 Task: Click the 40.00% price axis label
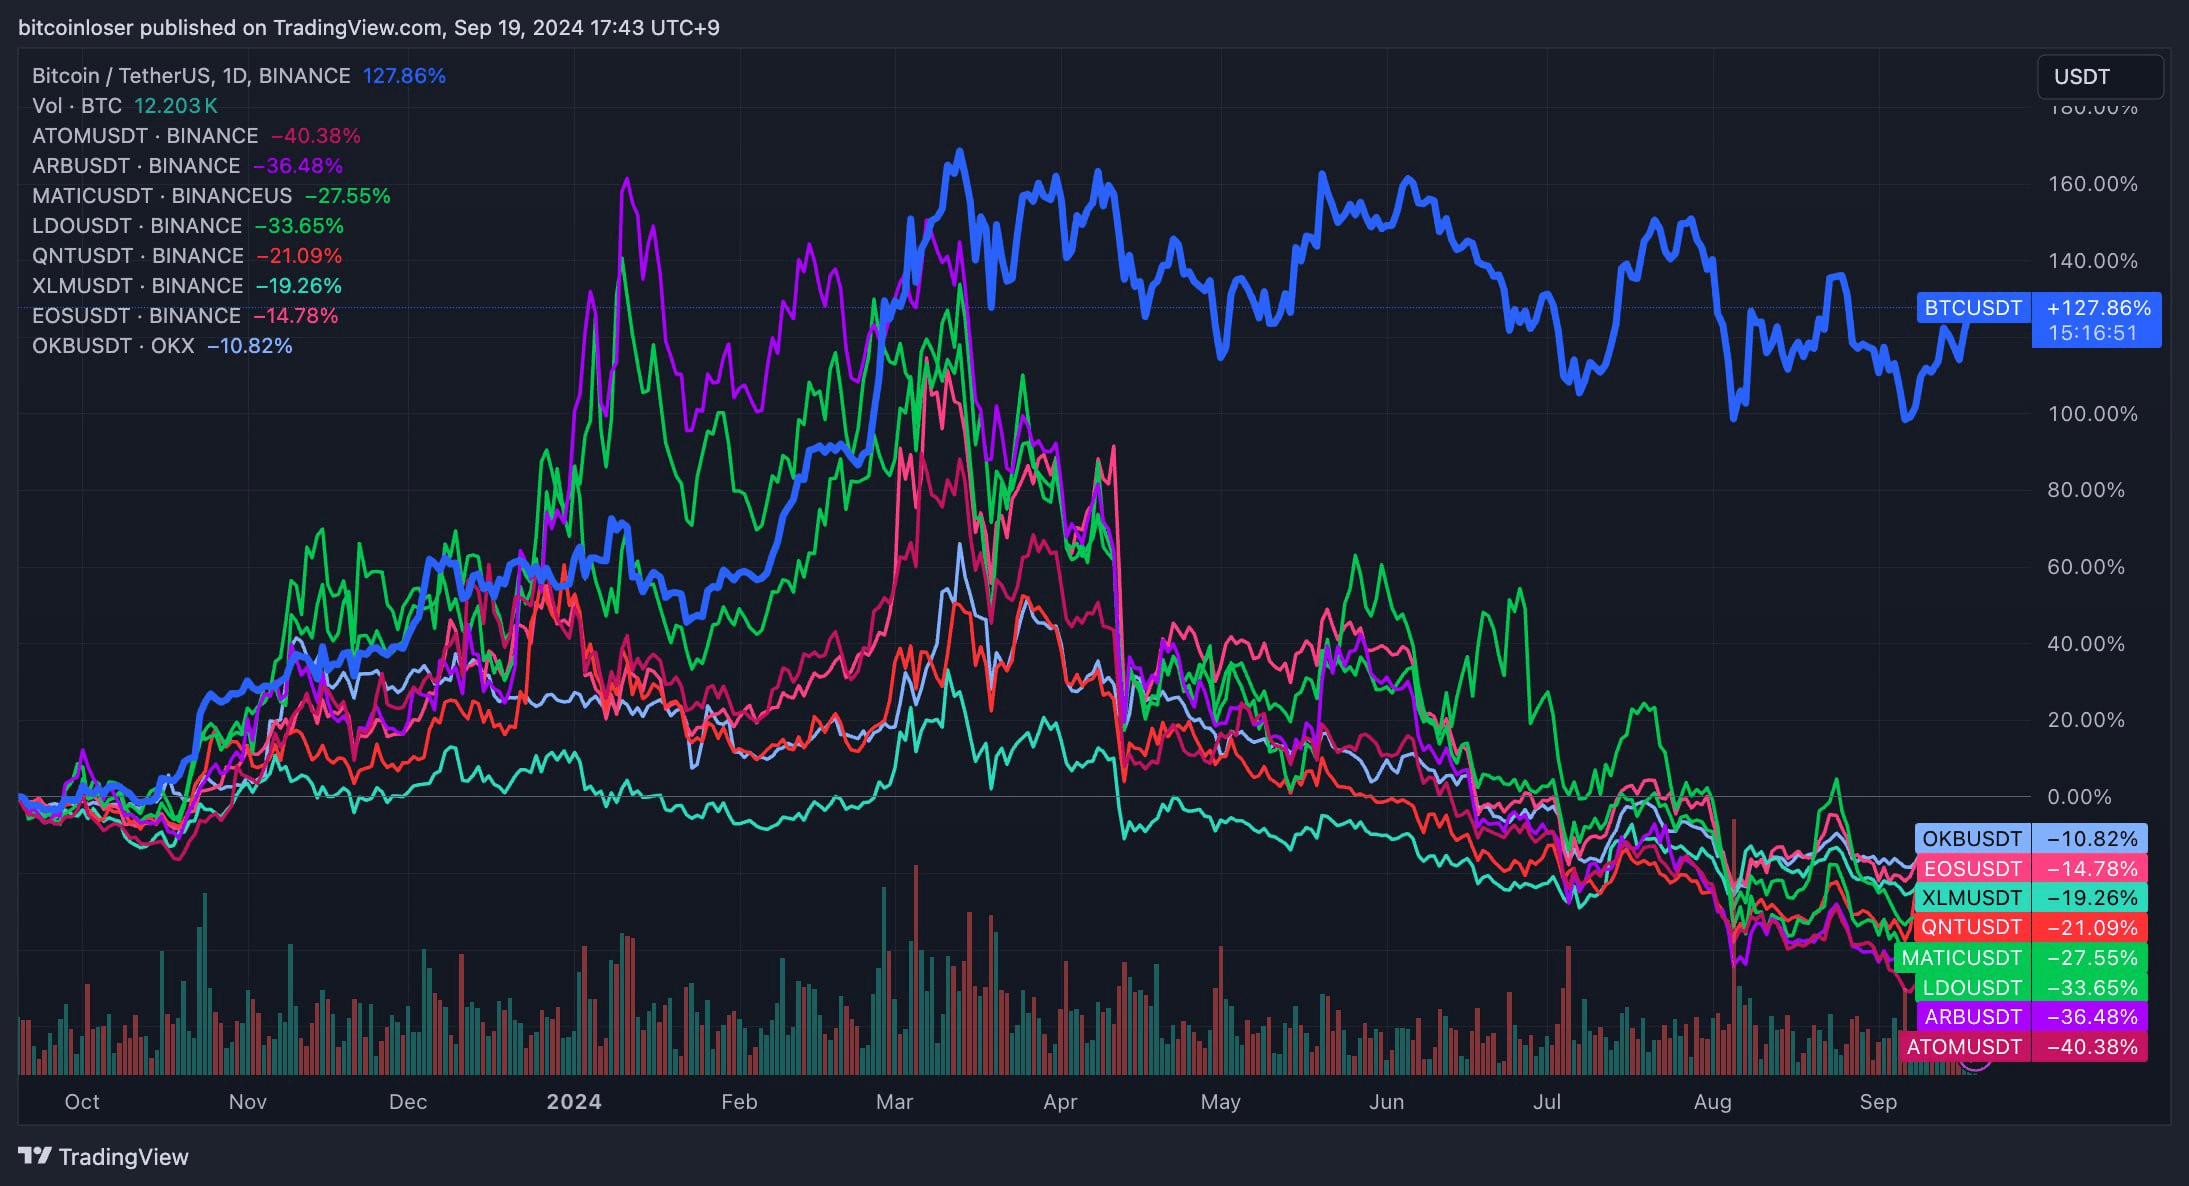tap(2086, 644)
